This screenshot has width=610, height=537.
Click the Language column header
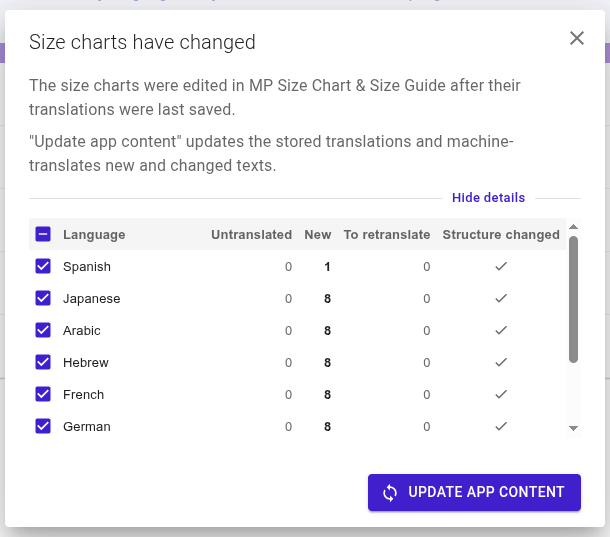click(94, 235)
